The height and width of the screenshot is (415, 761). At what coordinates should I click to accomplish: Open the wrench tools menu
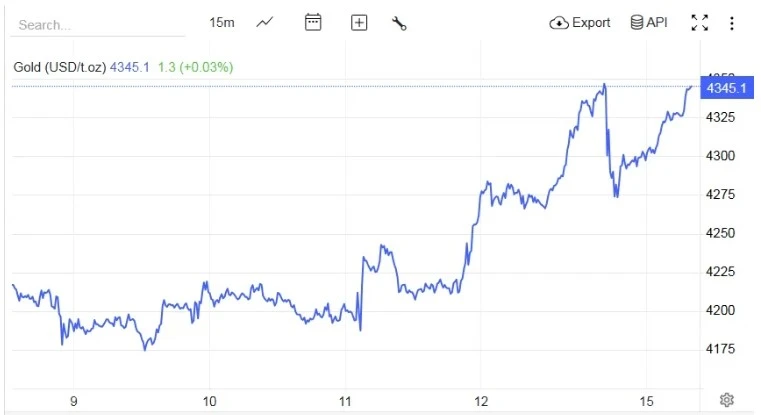point(399,23)
